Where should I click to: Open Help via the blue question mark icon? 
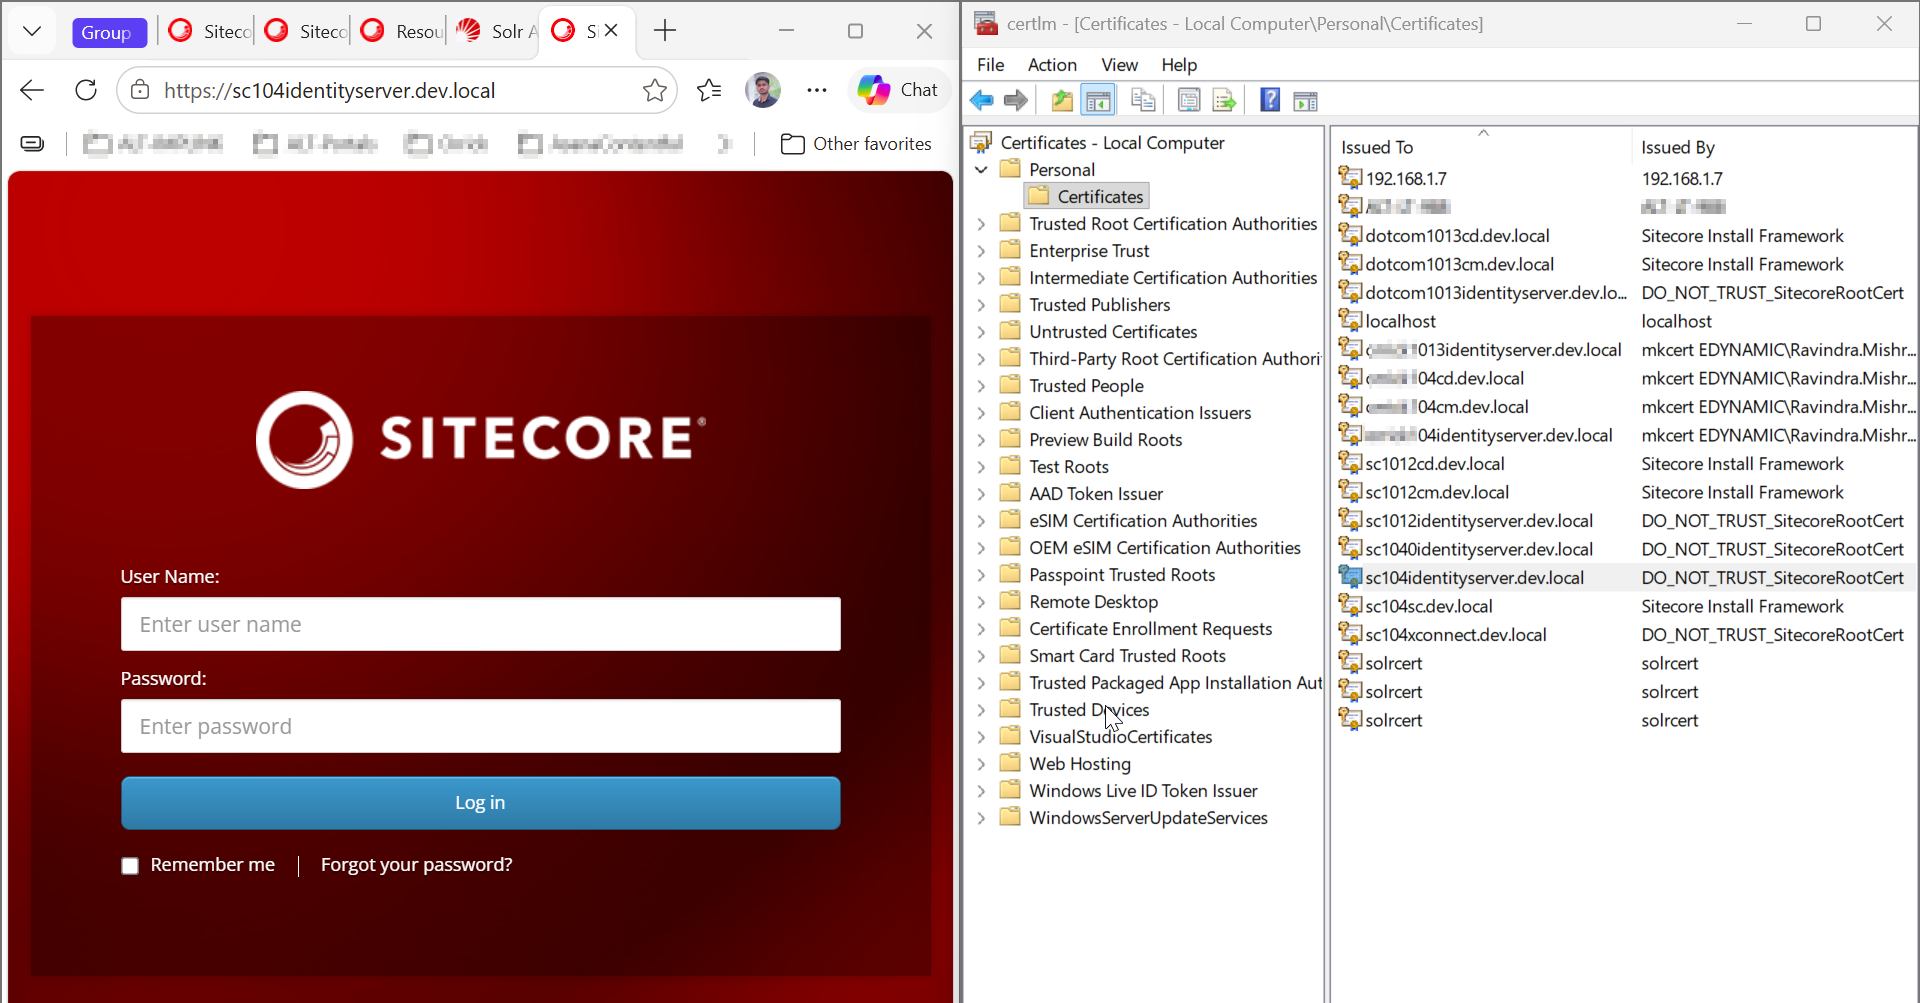1270,100
